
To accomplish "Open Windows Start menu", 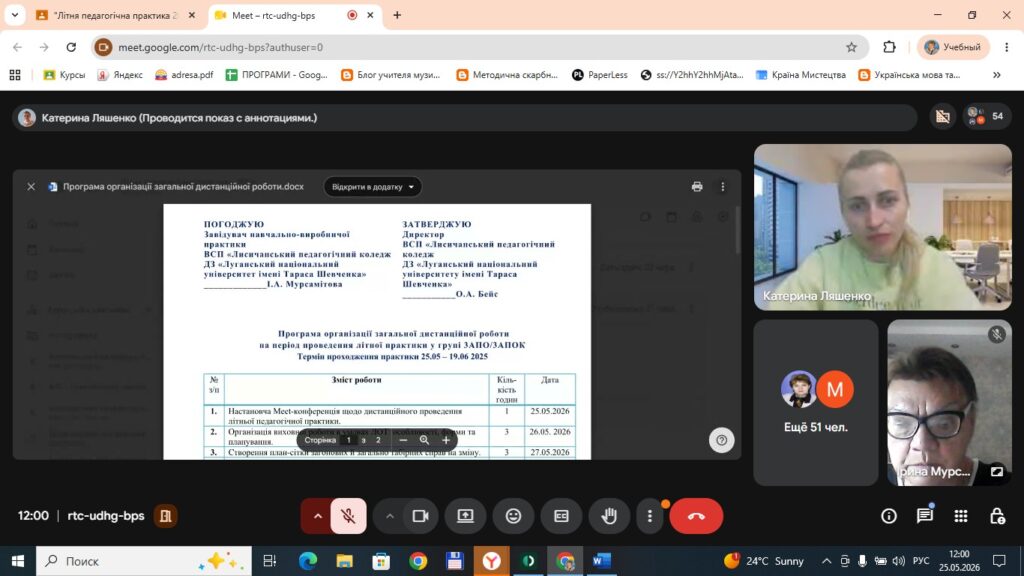I will pyautogui.click(x=18, y=561).
